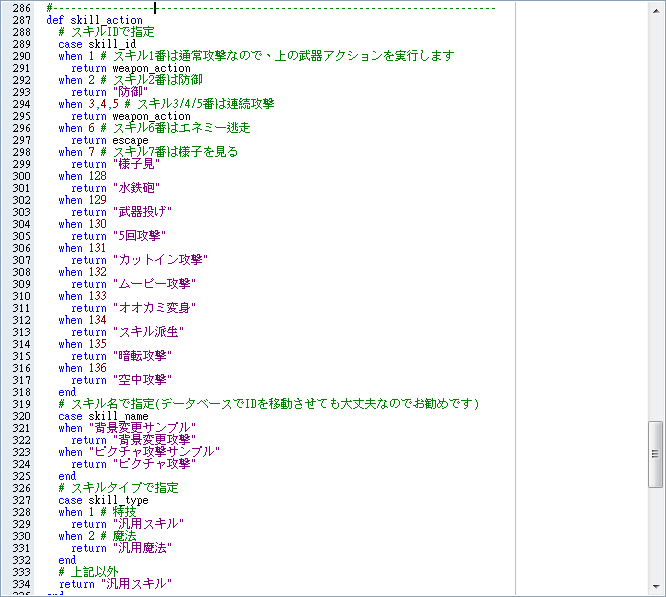Click the string "背景変更サンプル"
The image size is (666, 597).
[142, 428]
